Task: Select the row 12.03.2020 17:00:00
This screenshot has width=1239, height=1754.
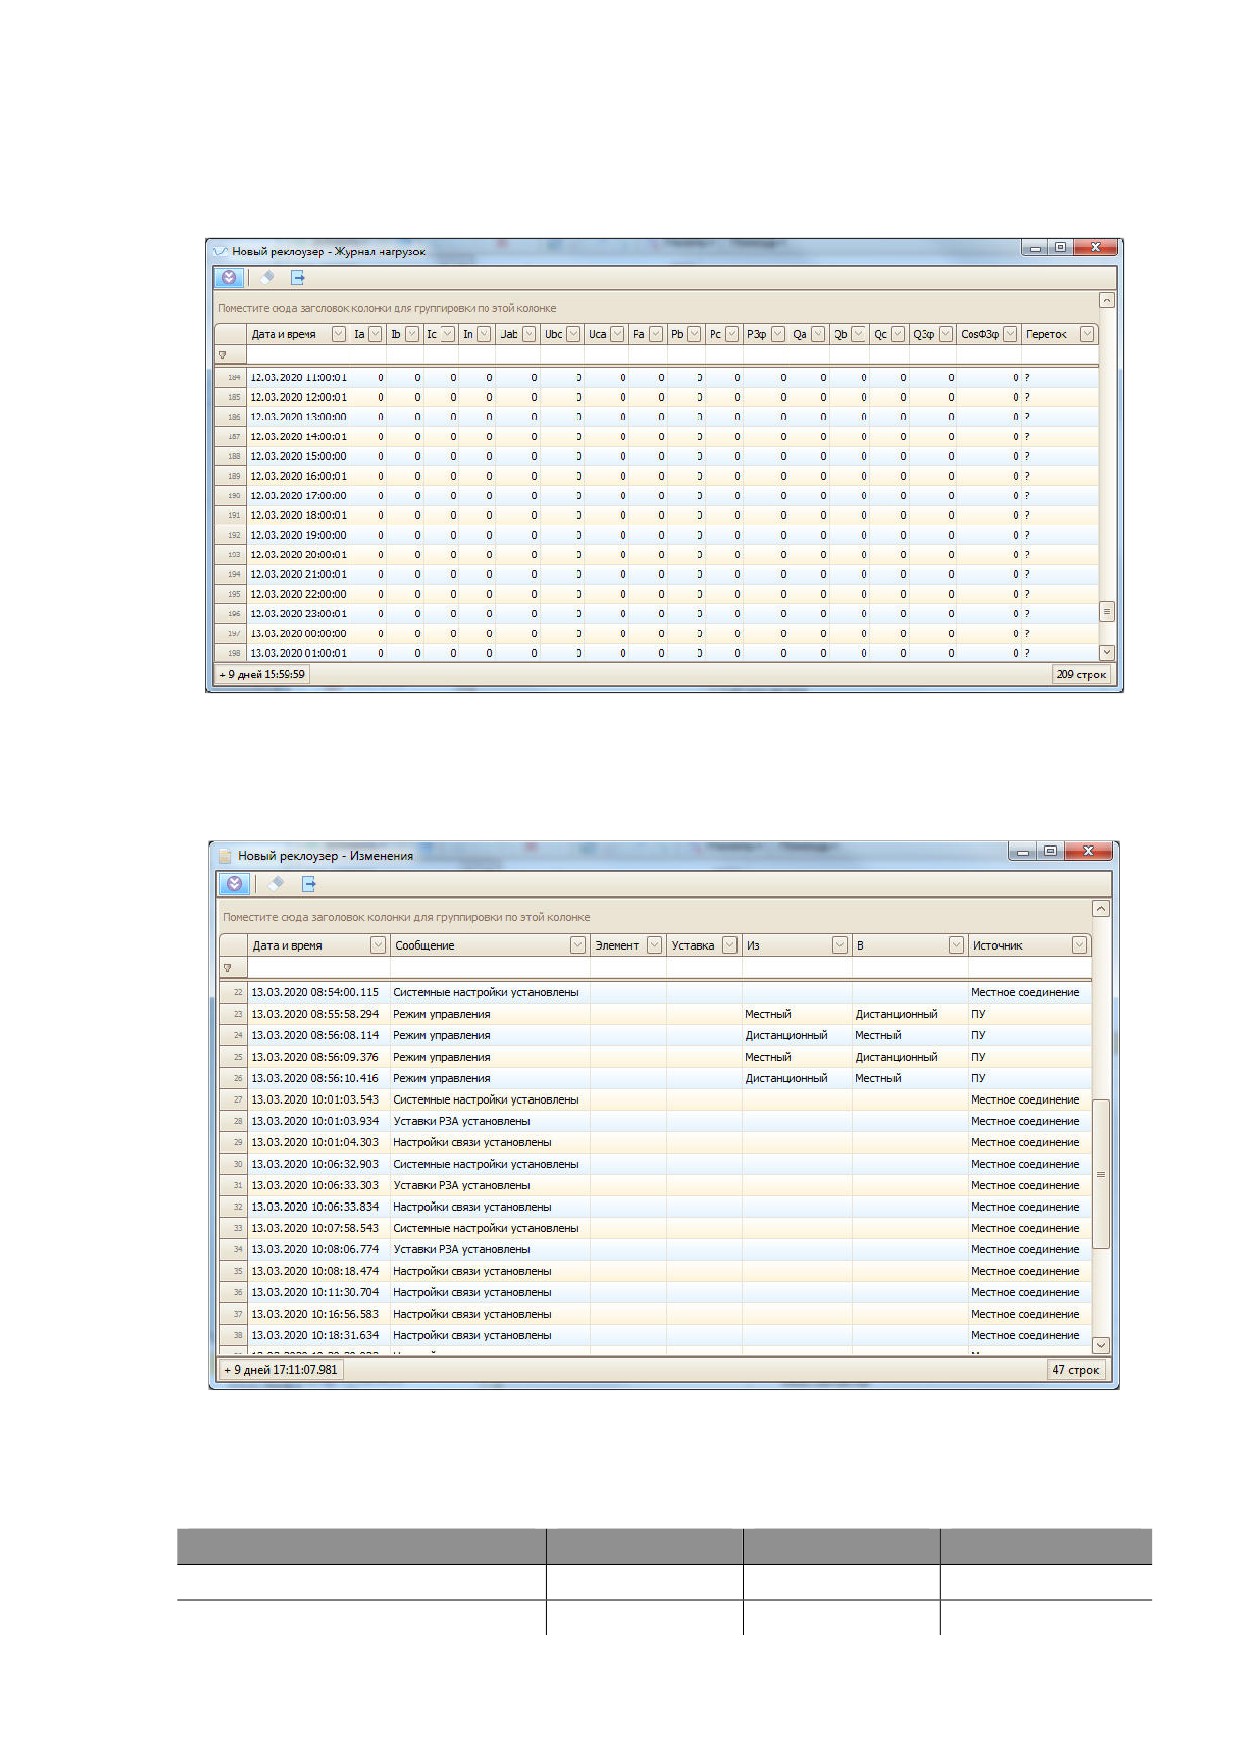Action: tap(657, 496)
